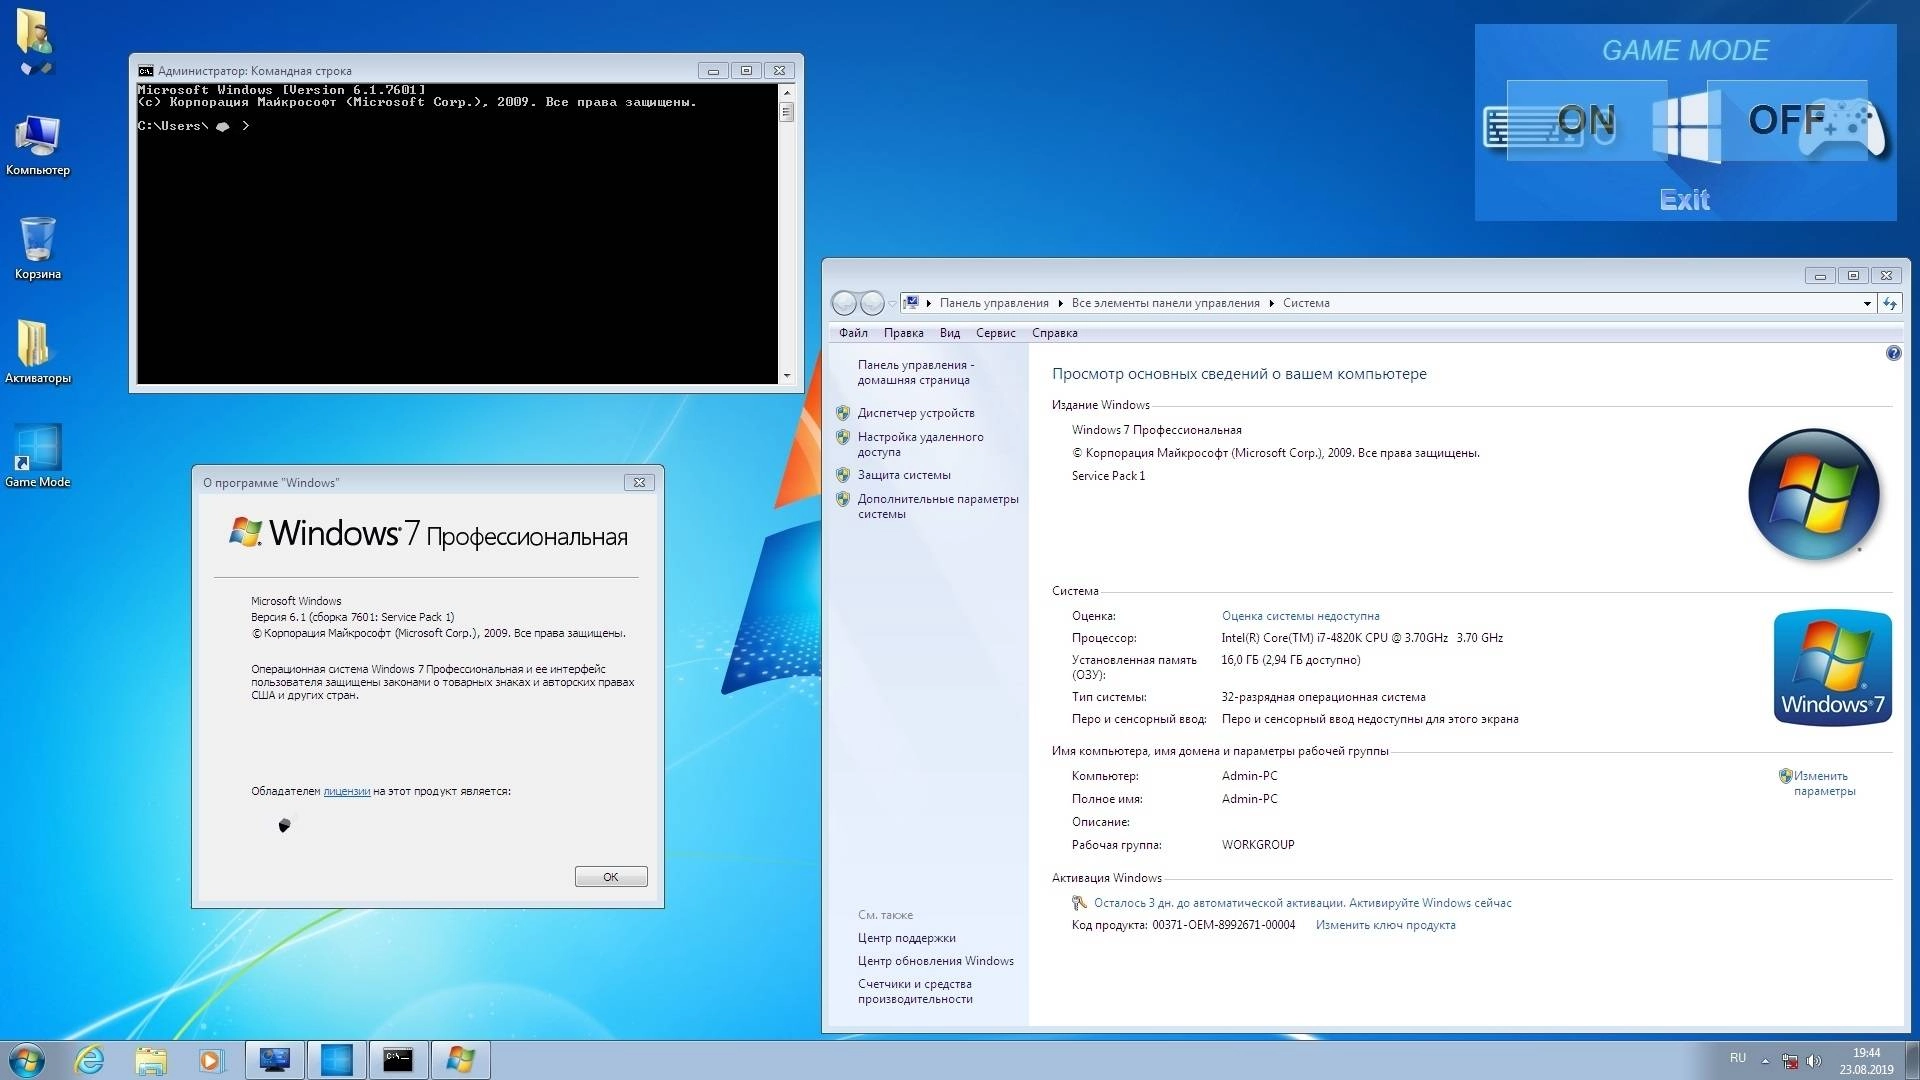The width and height of the screenshot is (1920, 1080).
Task: Open the Активаторы folder on the desktop
Action: point(38,352)
